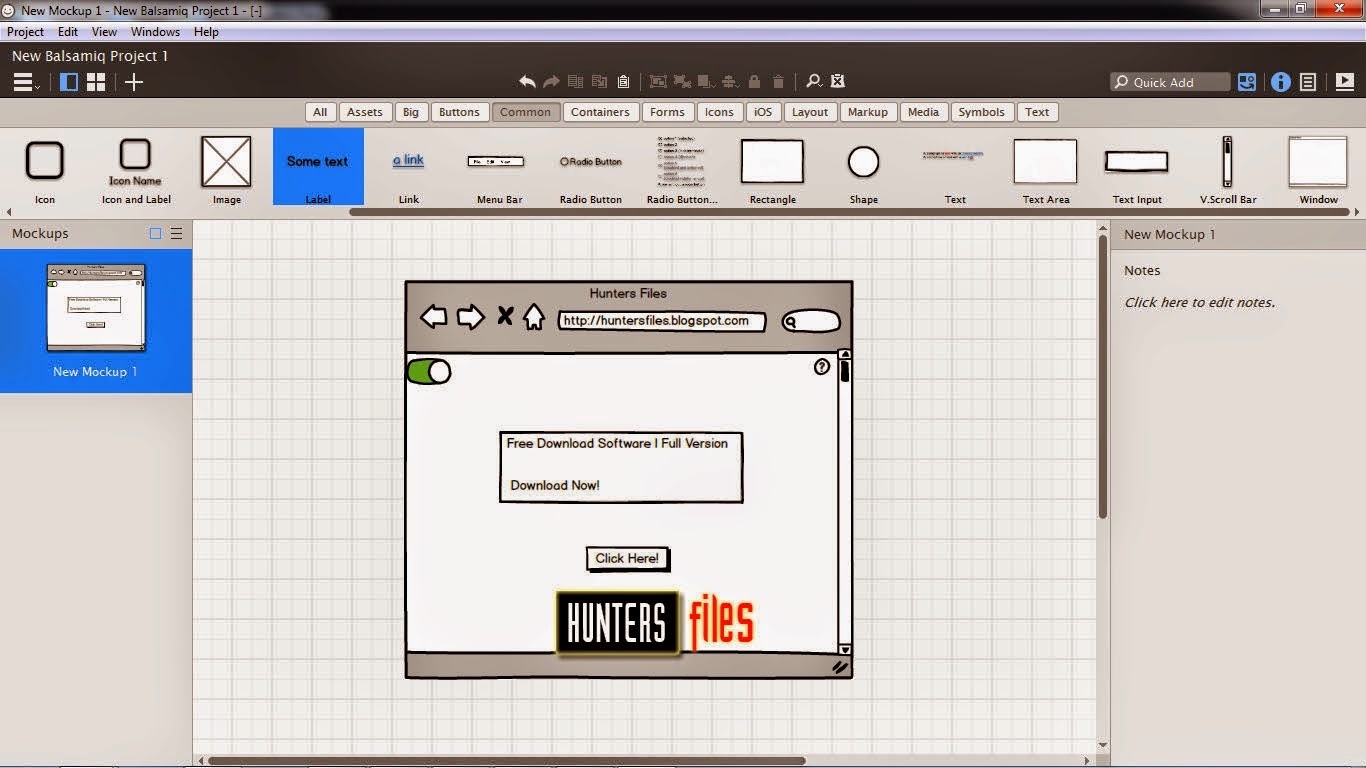Switch to the All library tab
Viewport: 1366px width, 768px height.
click(320, 112)
